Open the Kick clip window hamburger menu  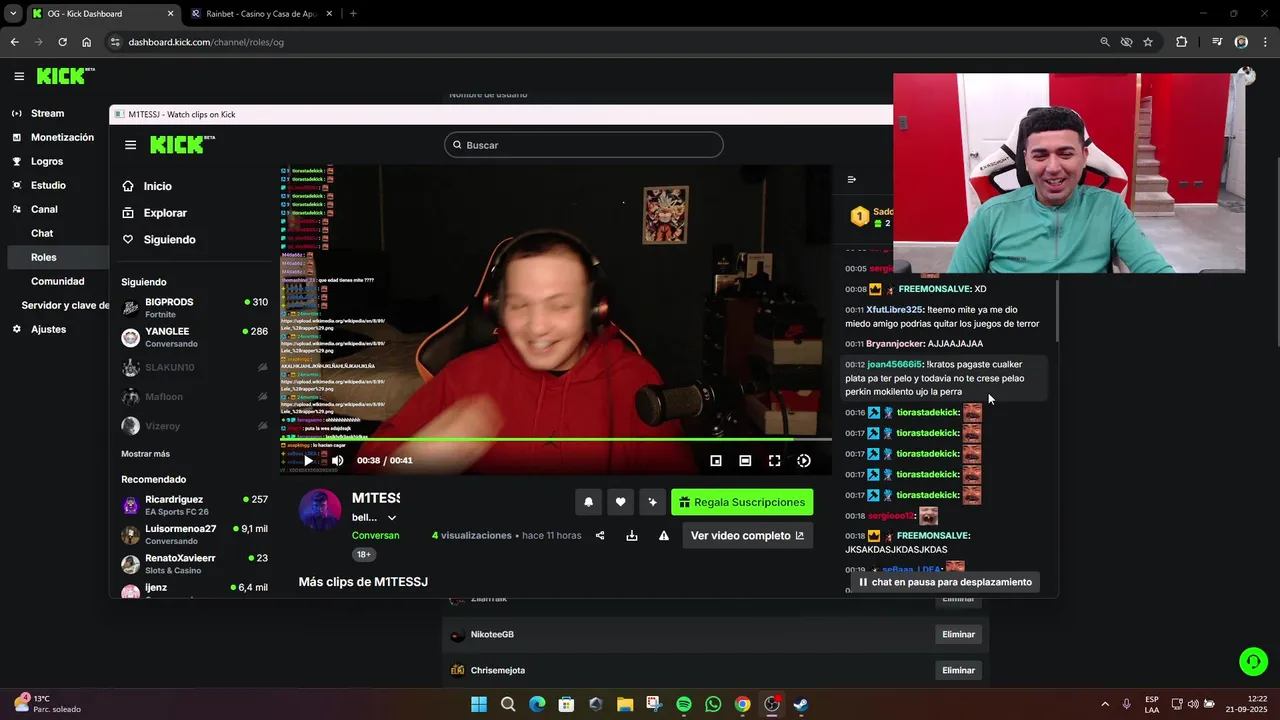tap(130, 145)
